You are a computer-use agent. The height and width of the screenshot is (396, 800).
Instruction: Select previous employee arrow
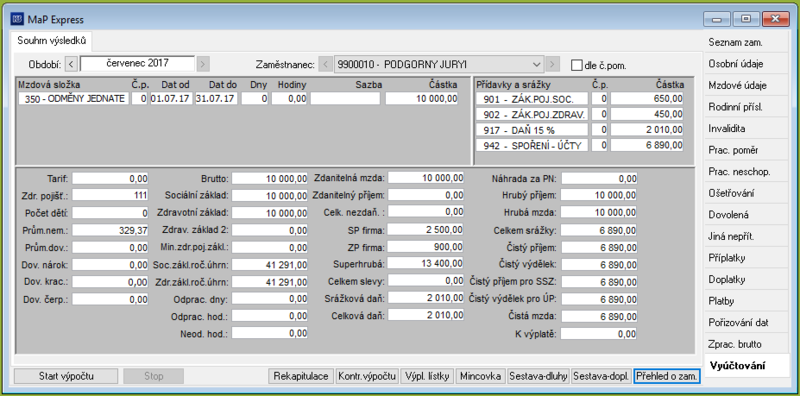[326, 65]
